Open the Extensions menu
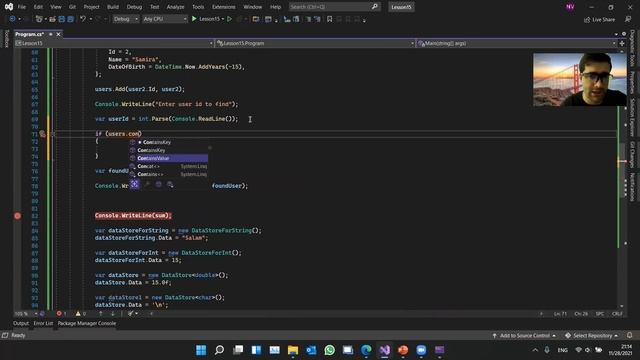 [x=223, y=7]
